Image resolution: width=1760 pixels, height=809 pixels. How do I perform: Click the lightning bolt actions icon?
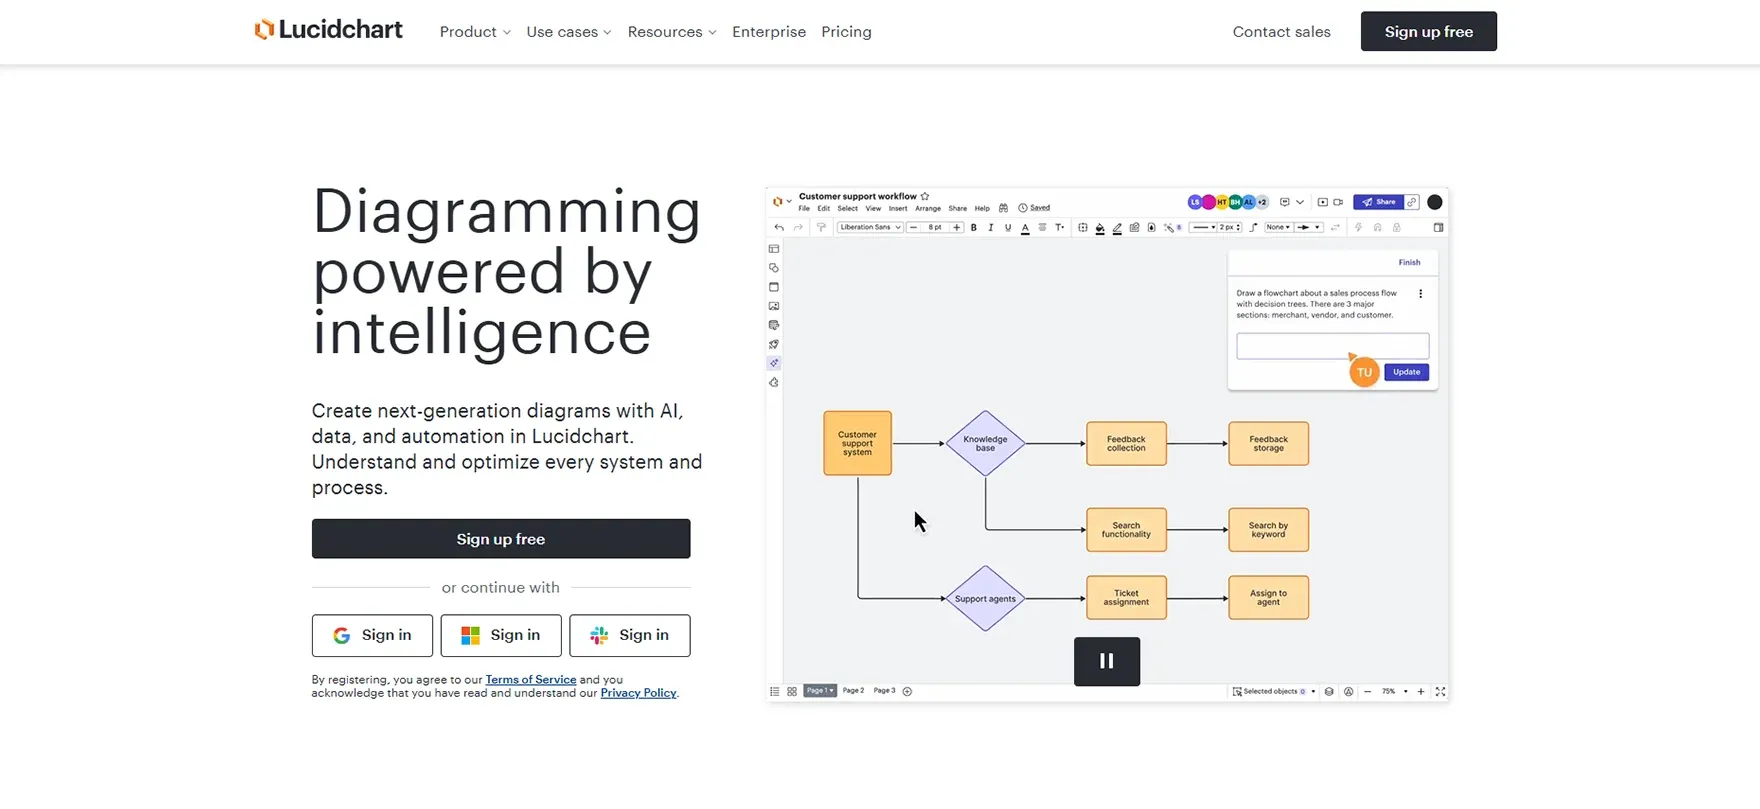[1358, 227]
